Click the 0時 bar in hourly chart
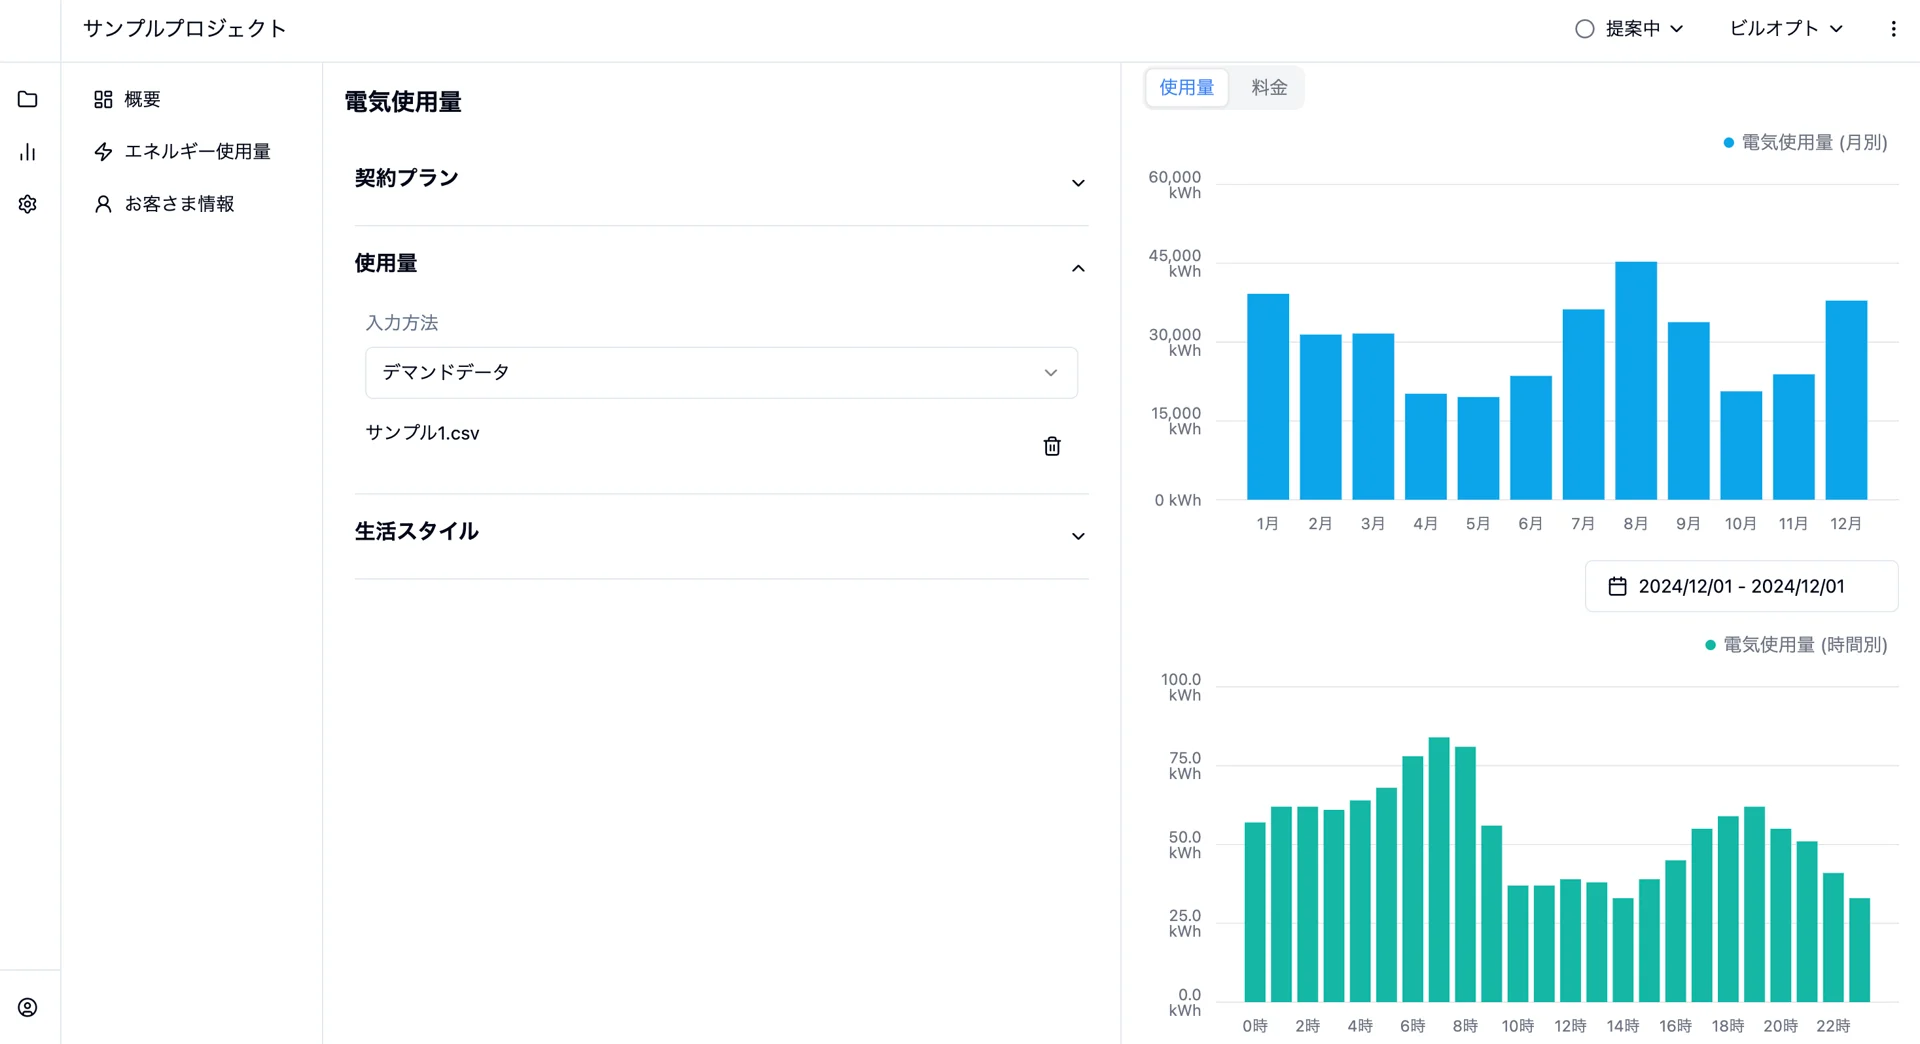 click(1255, 912)
